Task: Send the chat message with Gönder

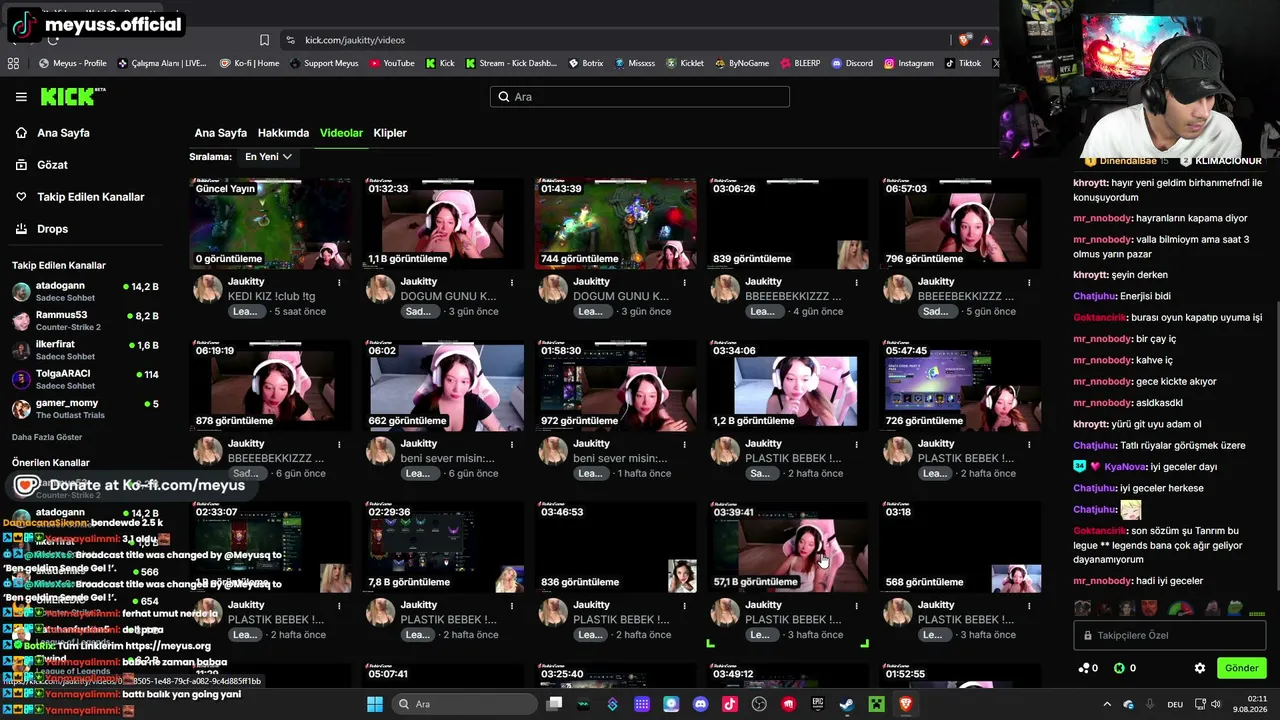Action: click(1241, 668)
